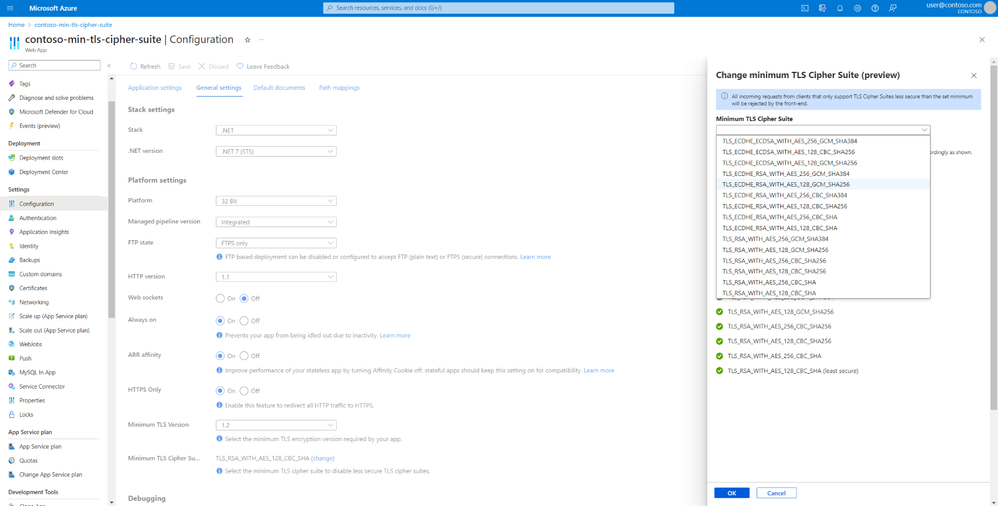Open the user account avatar menu
This screenshot has width=998, height=506.
[x=990, y=8]
